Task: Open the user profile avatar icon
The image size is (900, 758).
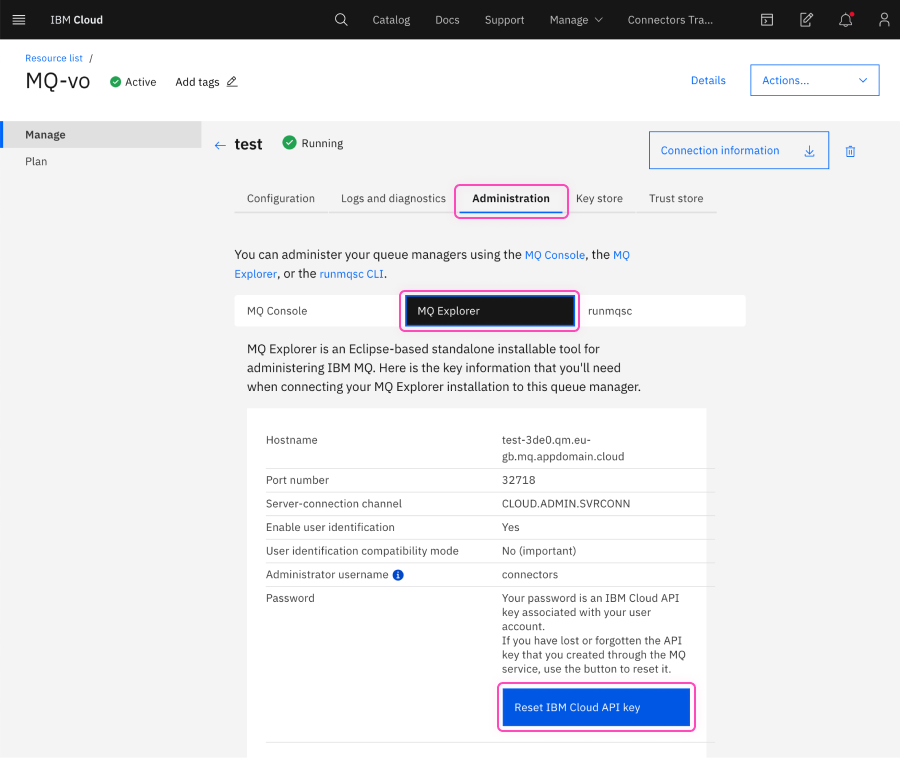Action: coord(884,19)
